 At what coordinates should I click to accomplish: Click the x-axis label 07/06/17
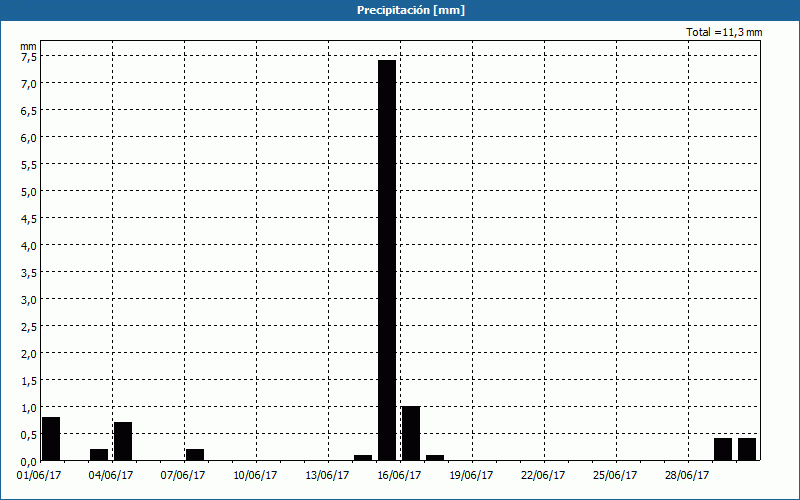point(183,476)
